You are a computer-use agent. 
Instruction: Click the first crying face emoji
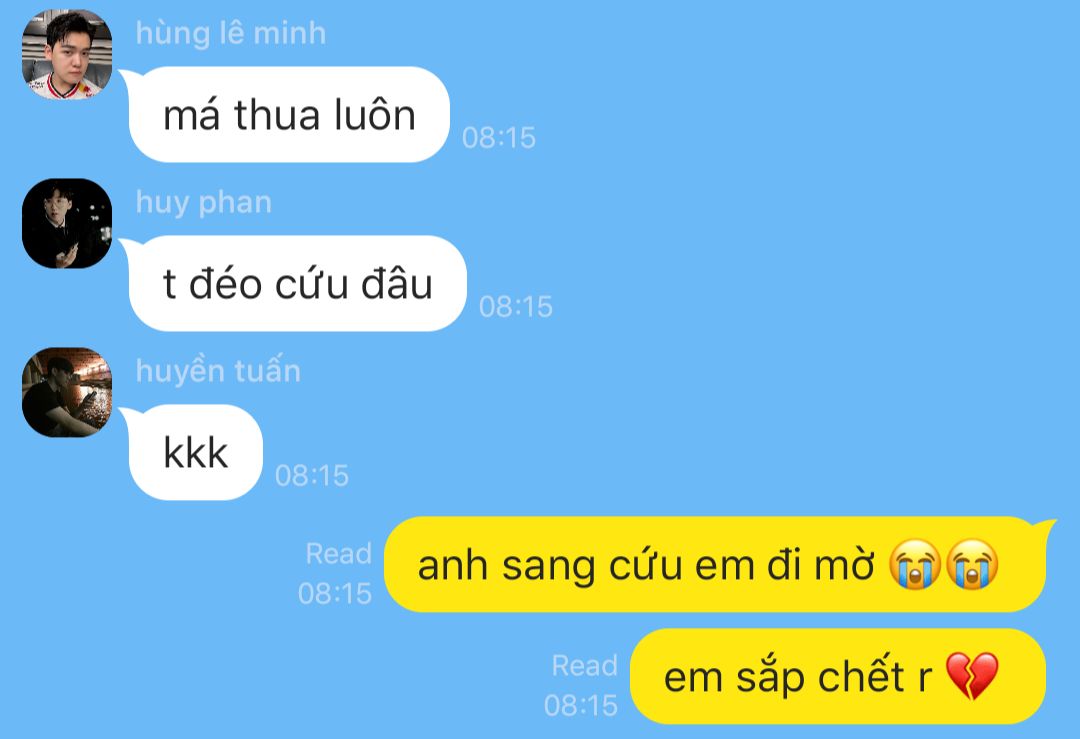915,564
